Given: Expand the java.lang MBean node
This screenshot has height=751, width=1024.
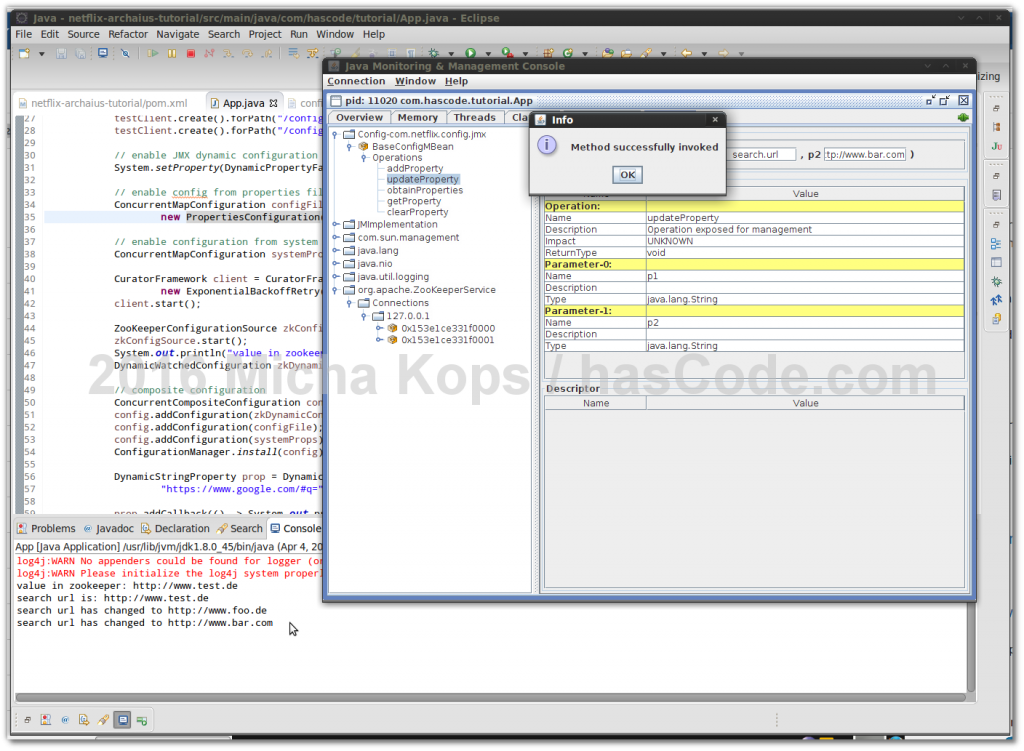Looking at the screenshot, I should pyautogui.click(x=335, y=251).
